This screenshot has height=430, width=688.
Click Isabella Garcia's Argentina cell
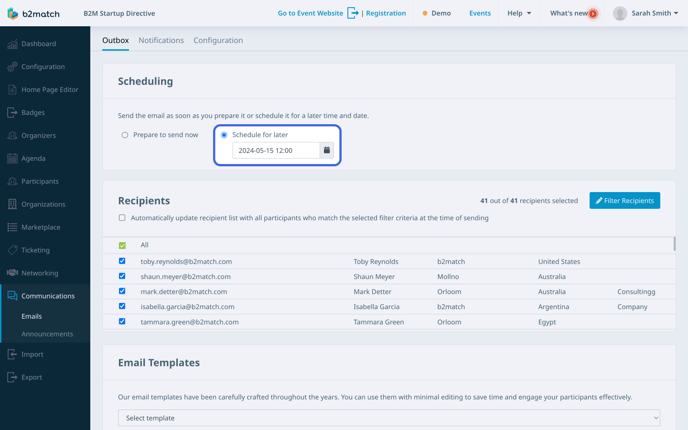(553, 307)
